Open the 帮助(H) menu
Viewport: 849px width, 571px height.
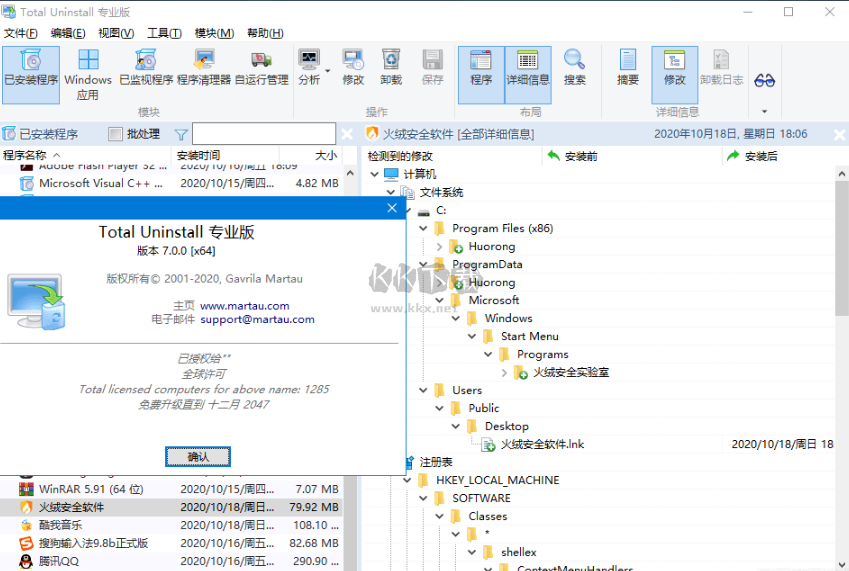tap(265, 33)
